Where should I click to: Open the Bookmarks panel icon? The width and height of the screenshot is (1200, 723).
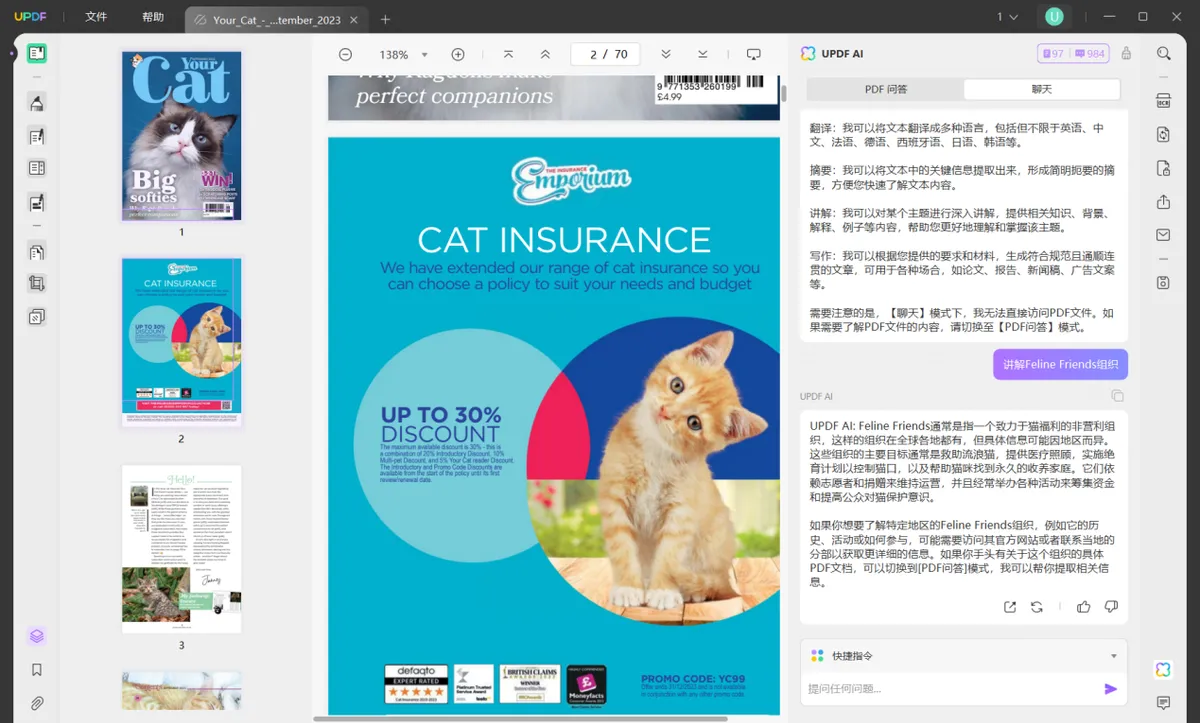[37, 670]
